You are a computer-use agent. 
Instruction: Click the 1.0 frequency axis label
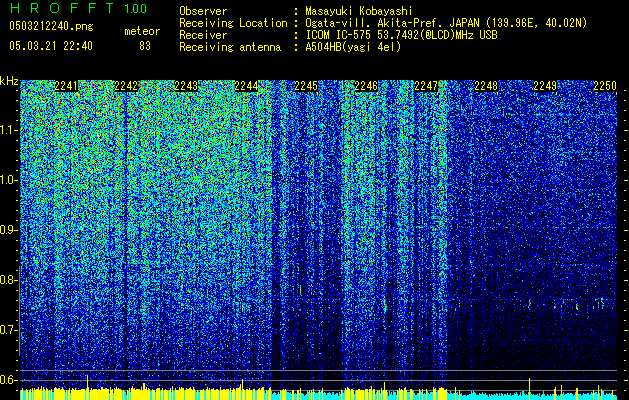(9, 181)
